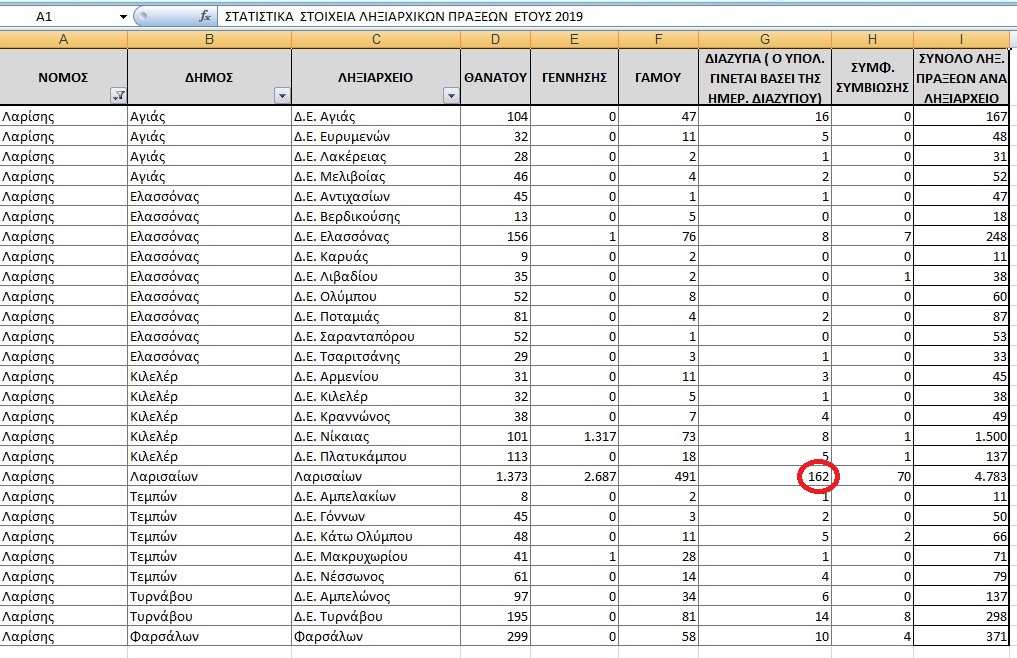1017x658 pixels.
Task: Click the ΘΑΝΑΤΟΥ header cell
Action: click(496, 77)
